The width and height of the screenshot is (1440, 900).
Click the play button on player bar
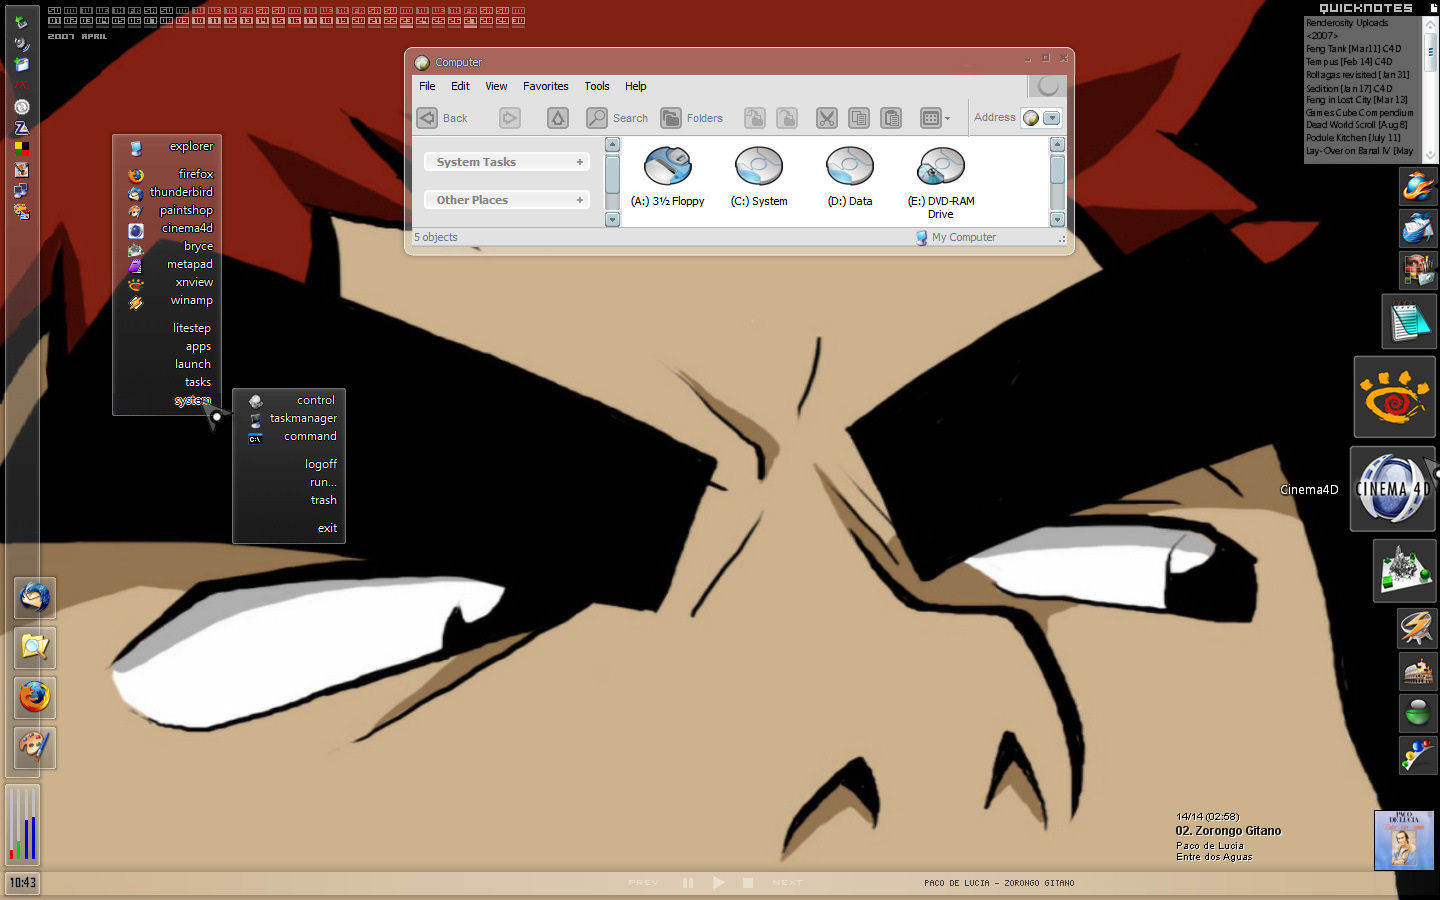tap(718, 883)
